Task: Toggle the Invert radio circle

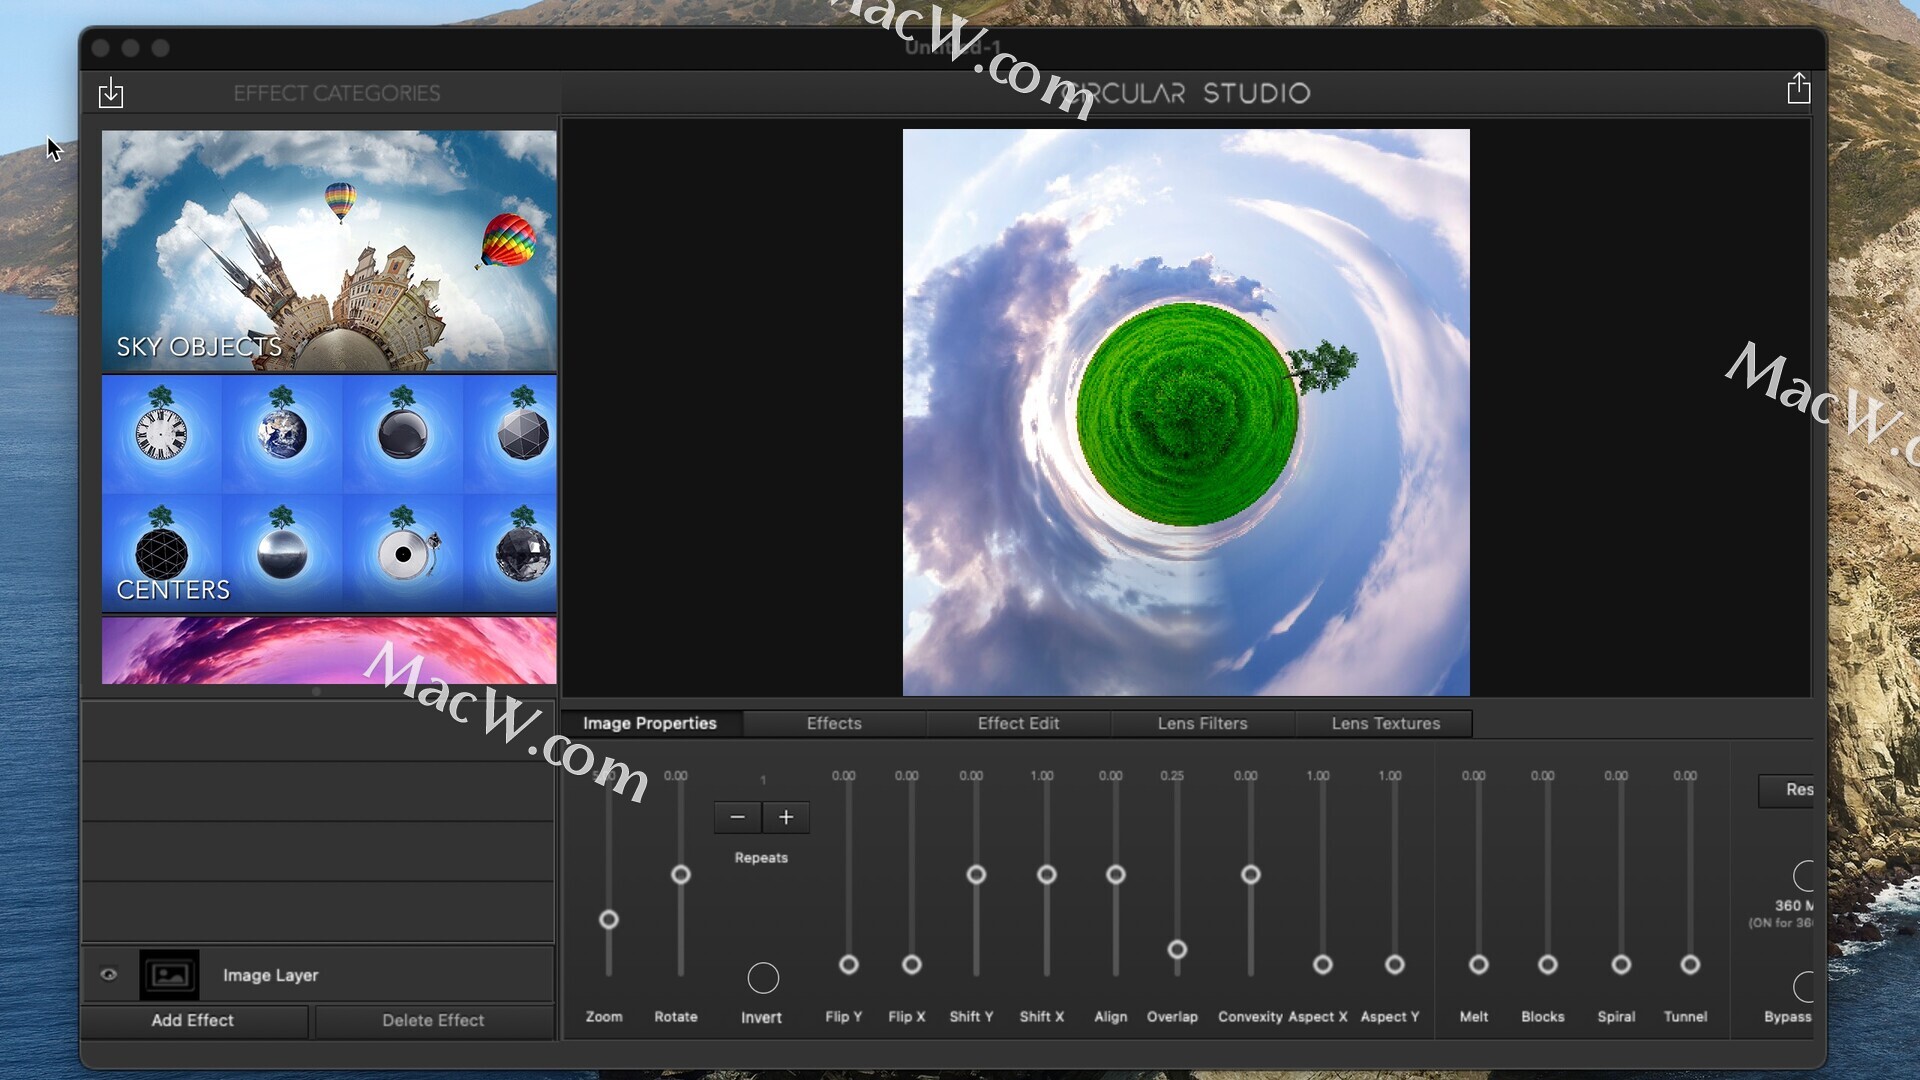Action: [763, 978]
